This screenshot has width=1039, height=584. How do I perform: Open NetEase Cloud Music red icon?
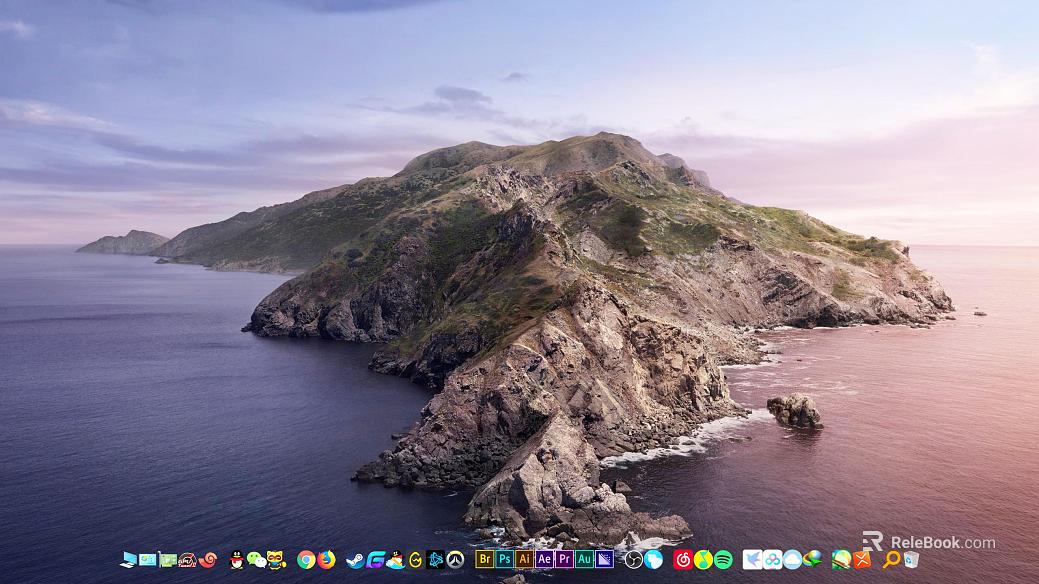pyautogui.click(x=683, y=559)
